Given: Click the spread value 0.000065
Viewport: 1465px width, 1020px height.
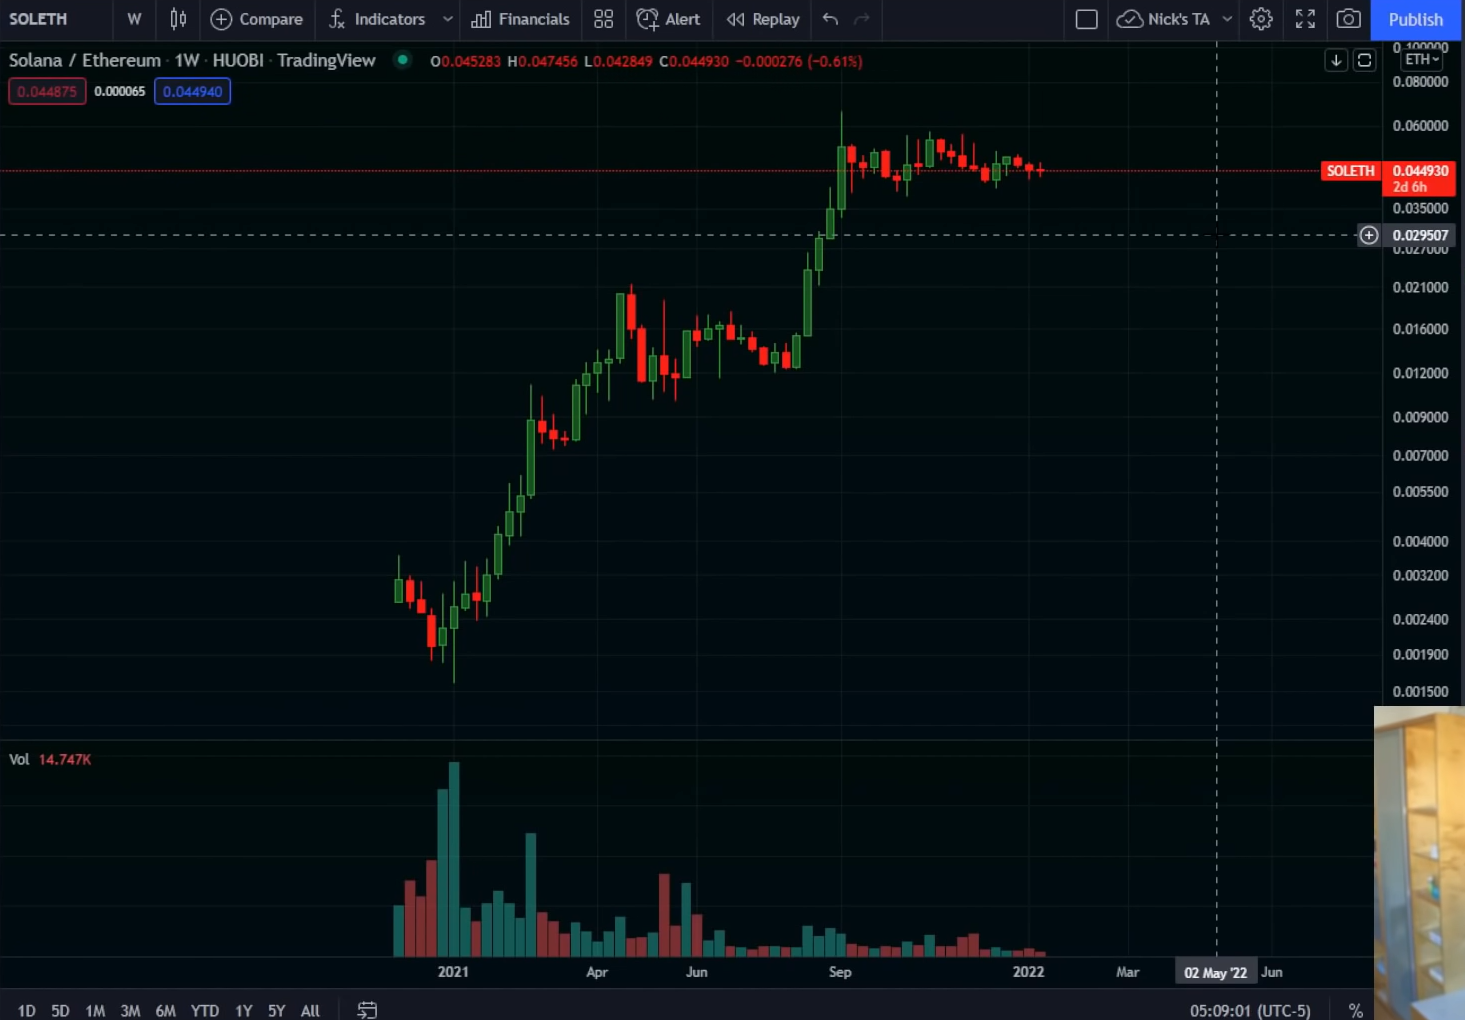Looking at the screenshot, I should [x=120, y=91].
